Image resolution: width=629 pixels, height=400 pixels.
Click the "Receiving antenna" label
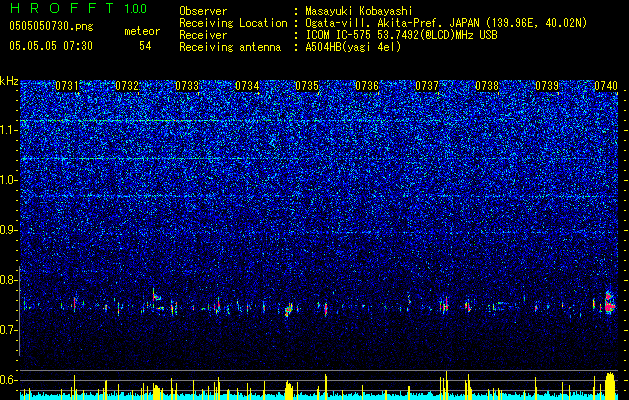[x=230, y=47]
